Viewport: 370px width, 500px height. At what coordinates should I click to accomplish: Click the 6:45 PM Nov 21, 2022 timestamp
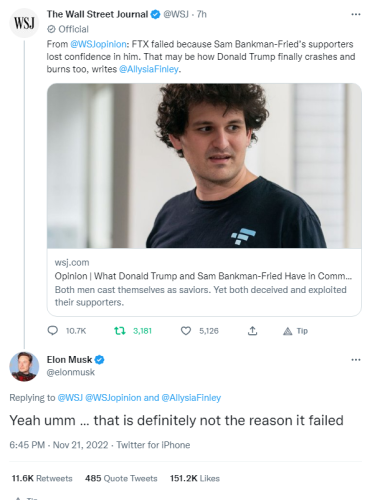[59, 445]
